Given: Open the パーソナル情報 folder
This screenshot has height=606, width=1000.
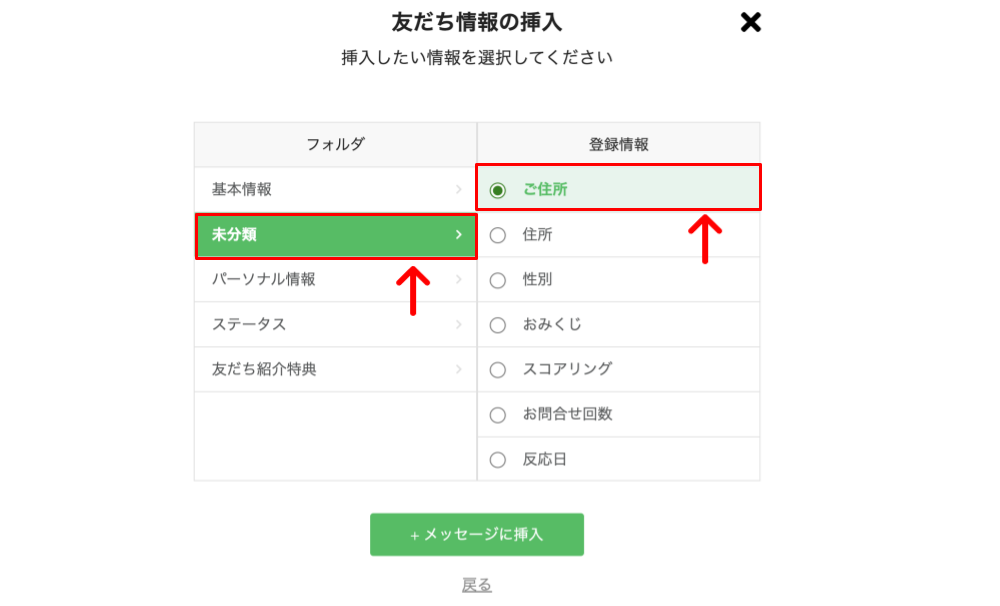Looking at the screenshot, I should (335, 279).
